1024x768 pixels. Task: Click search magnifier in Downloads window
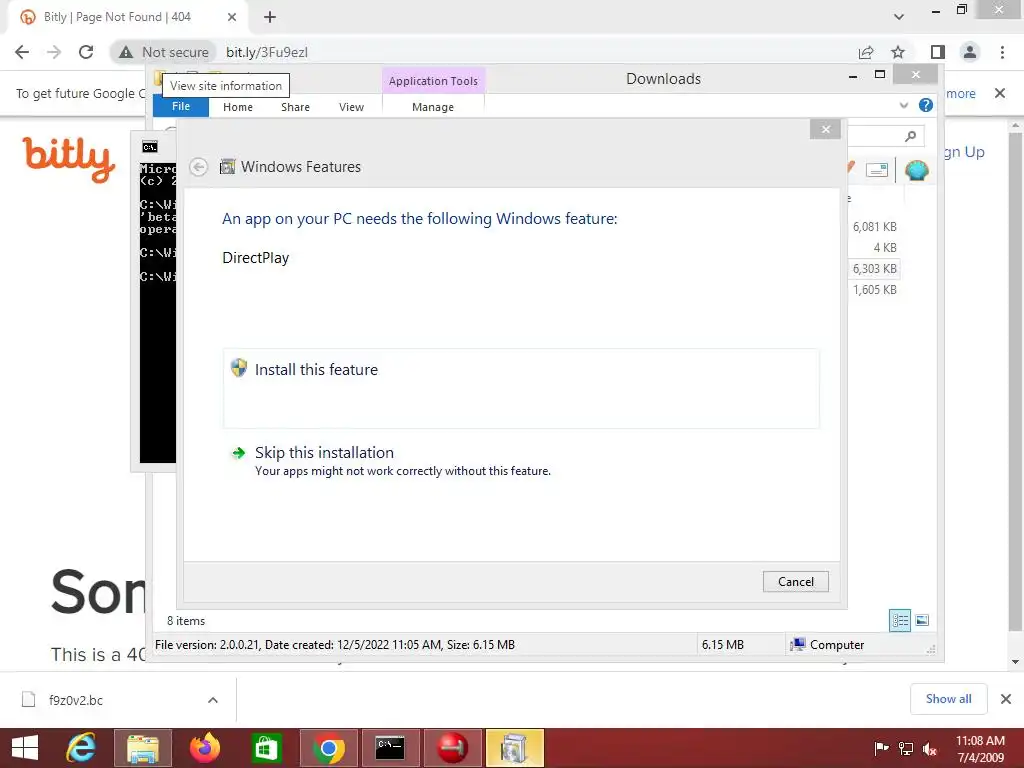point(910,136)
